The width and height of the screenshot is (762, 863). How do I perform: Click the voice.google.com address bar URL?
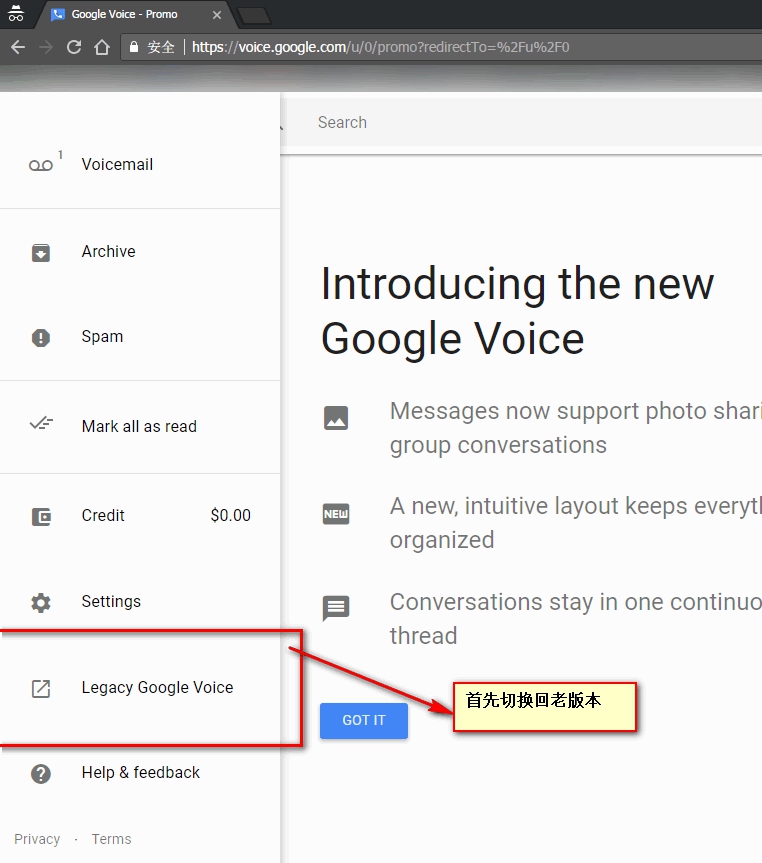coord(380,47)
